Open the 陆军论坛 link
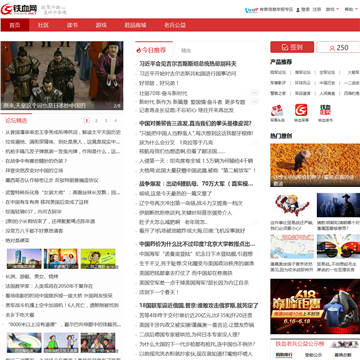The image size is (360, 360). tap(278, 72)
